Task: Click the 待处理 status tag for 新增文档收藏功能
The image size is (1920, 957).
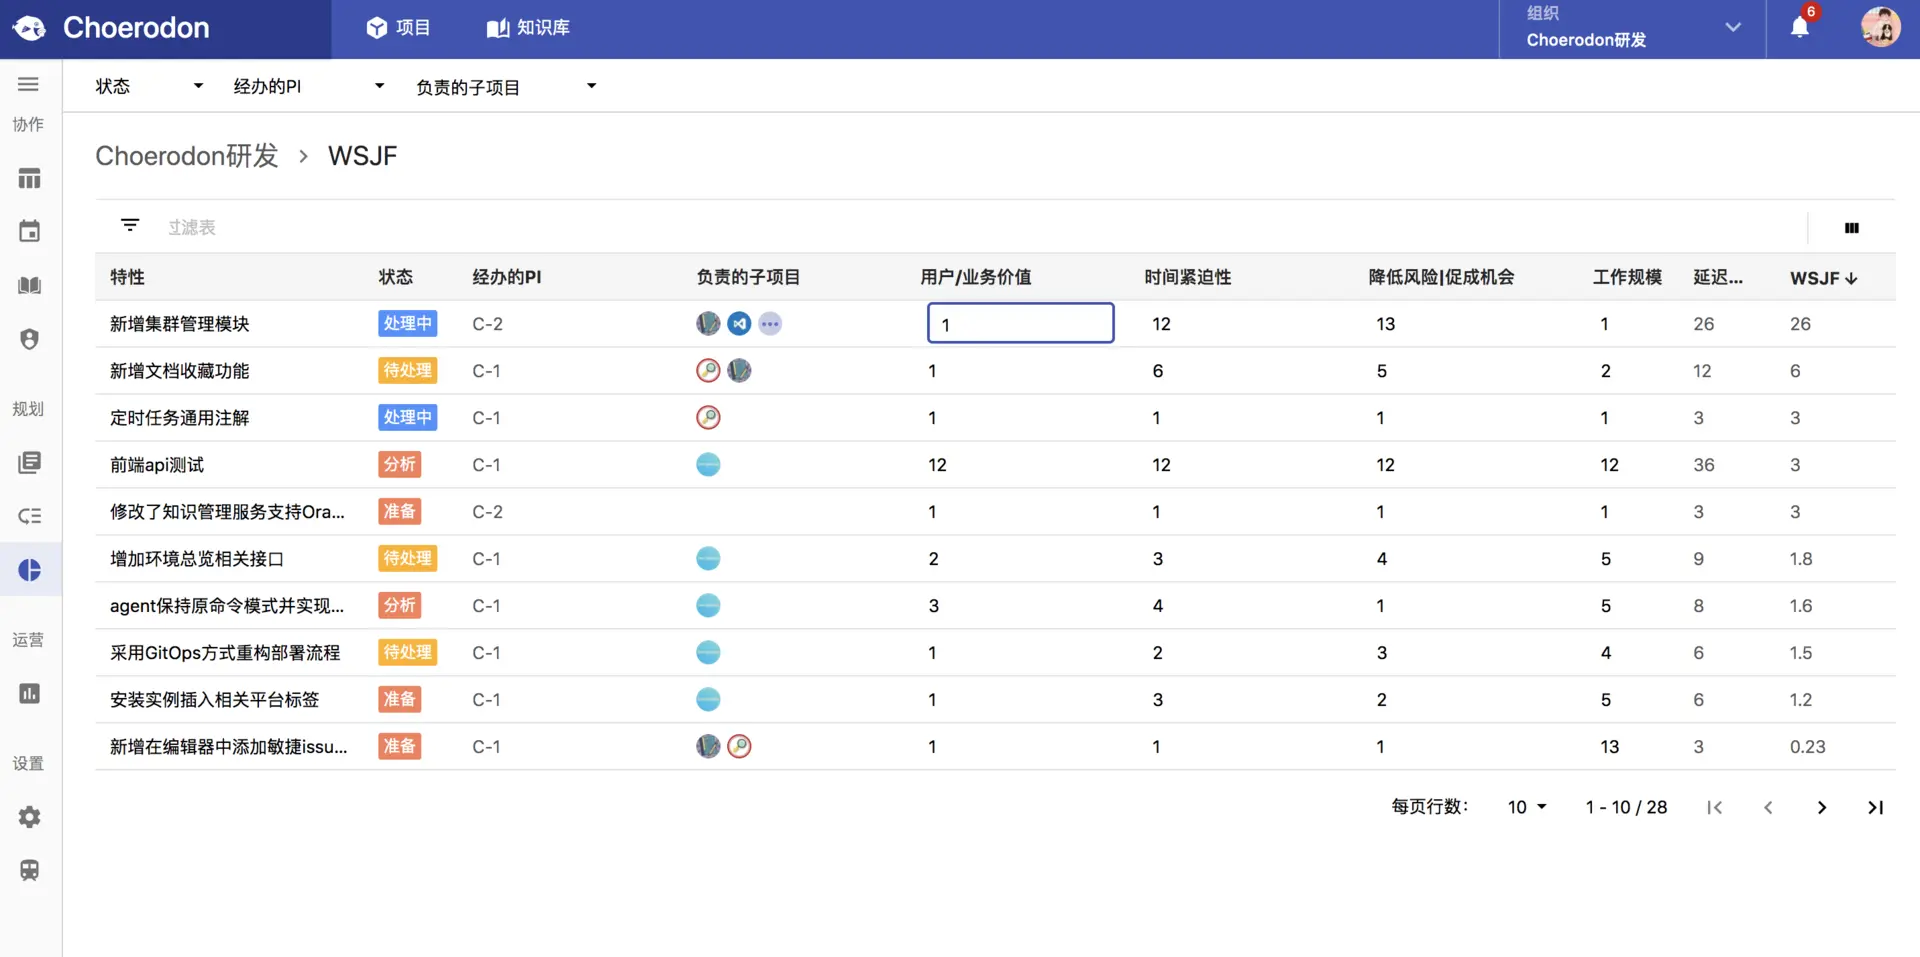Action: [x=408, y=371]
